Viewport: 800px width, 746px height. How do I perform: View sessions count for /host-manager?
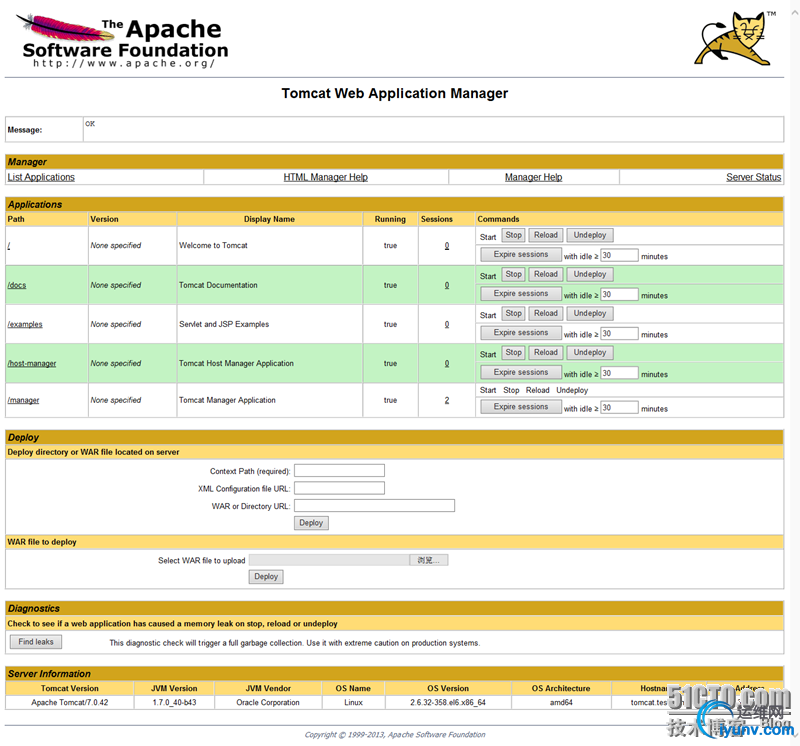(x=447, y=364)
